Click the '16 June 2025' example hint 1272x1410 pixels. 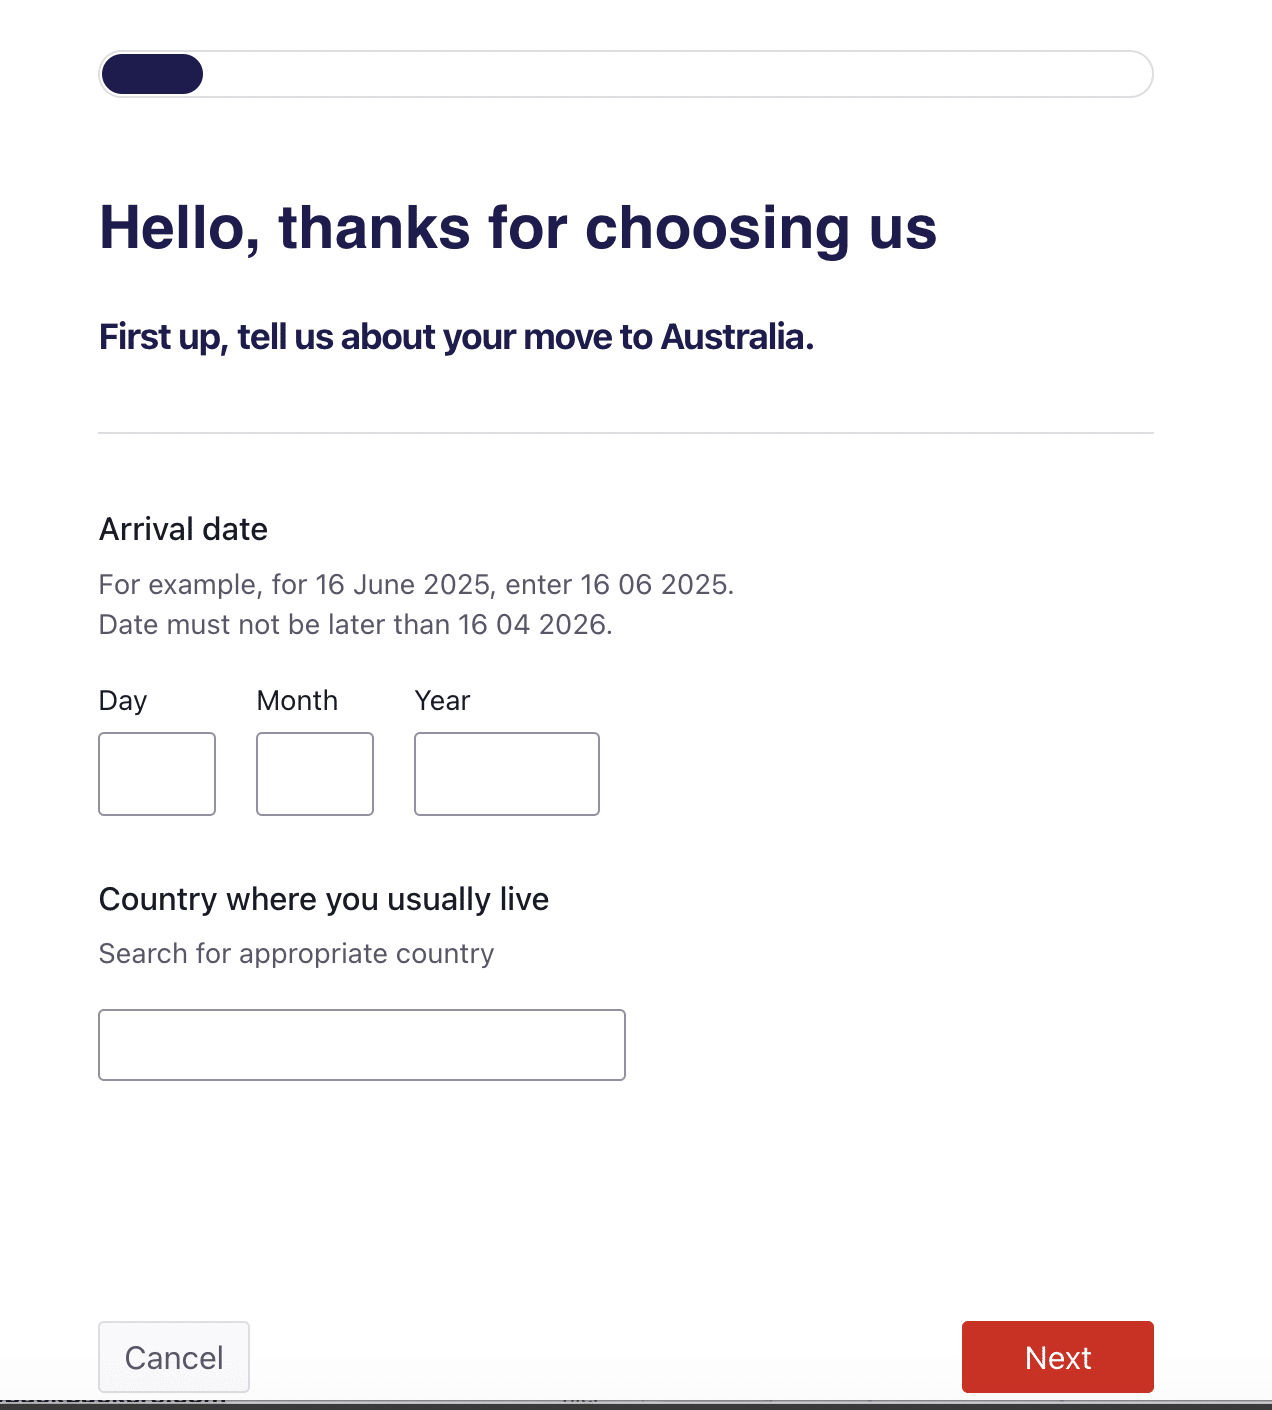coord(416,584)
